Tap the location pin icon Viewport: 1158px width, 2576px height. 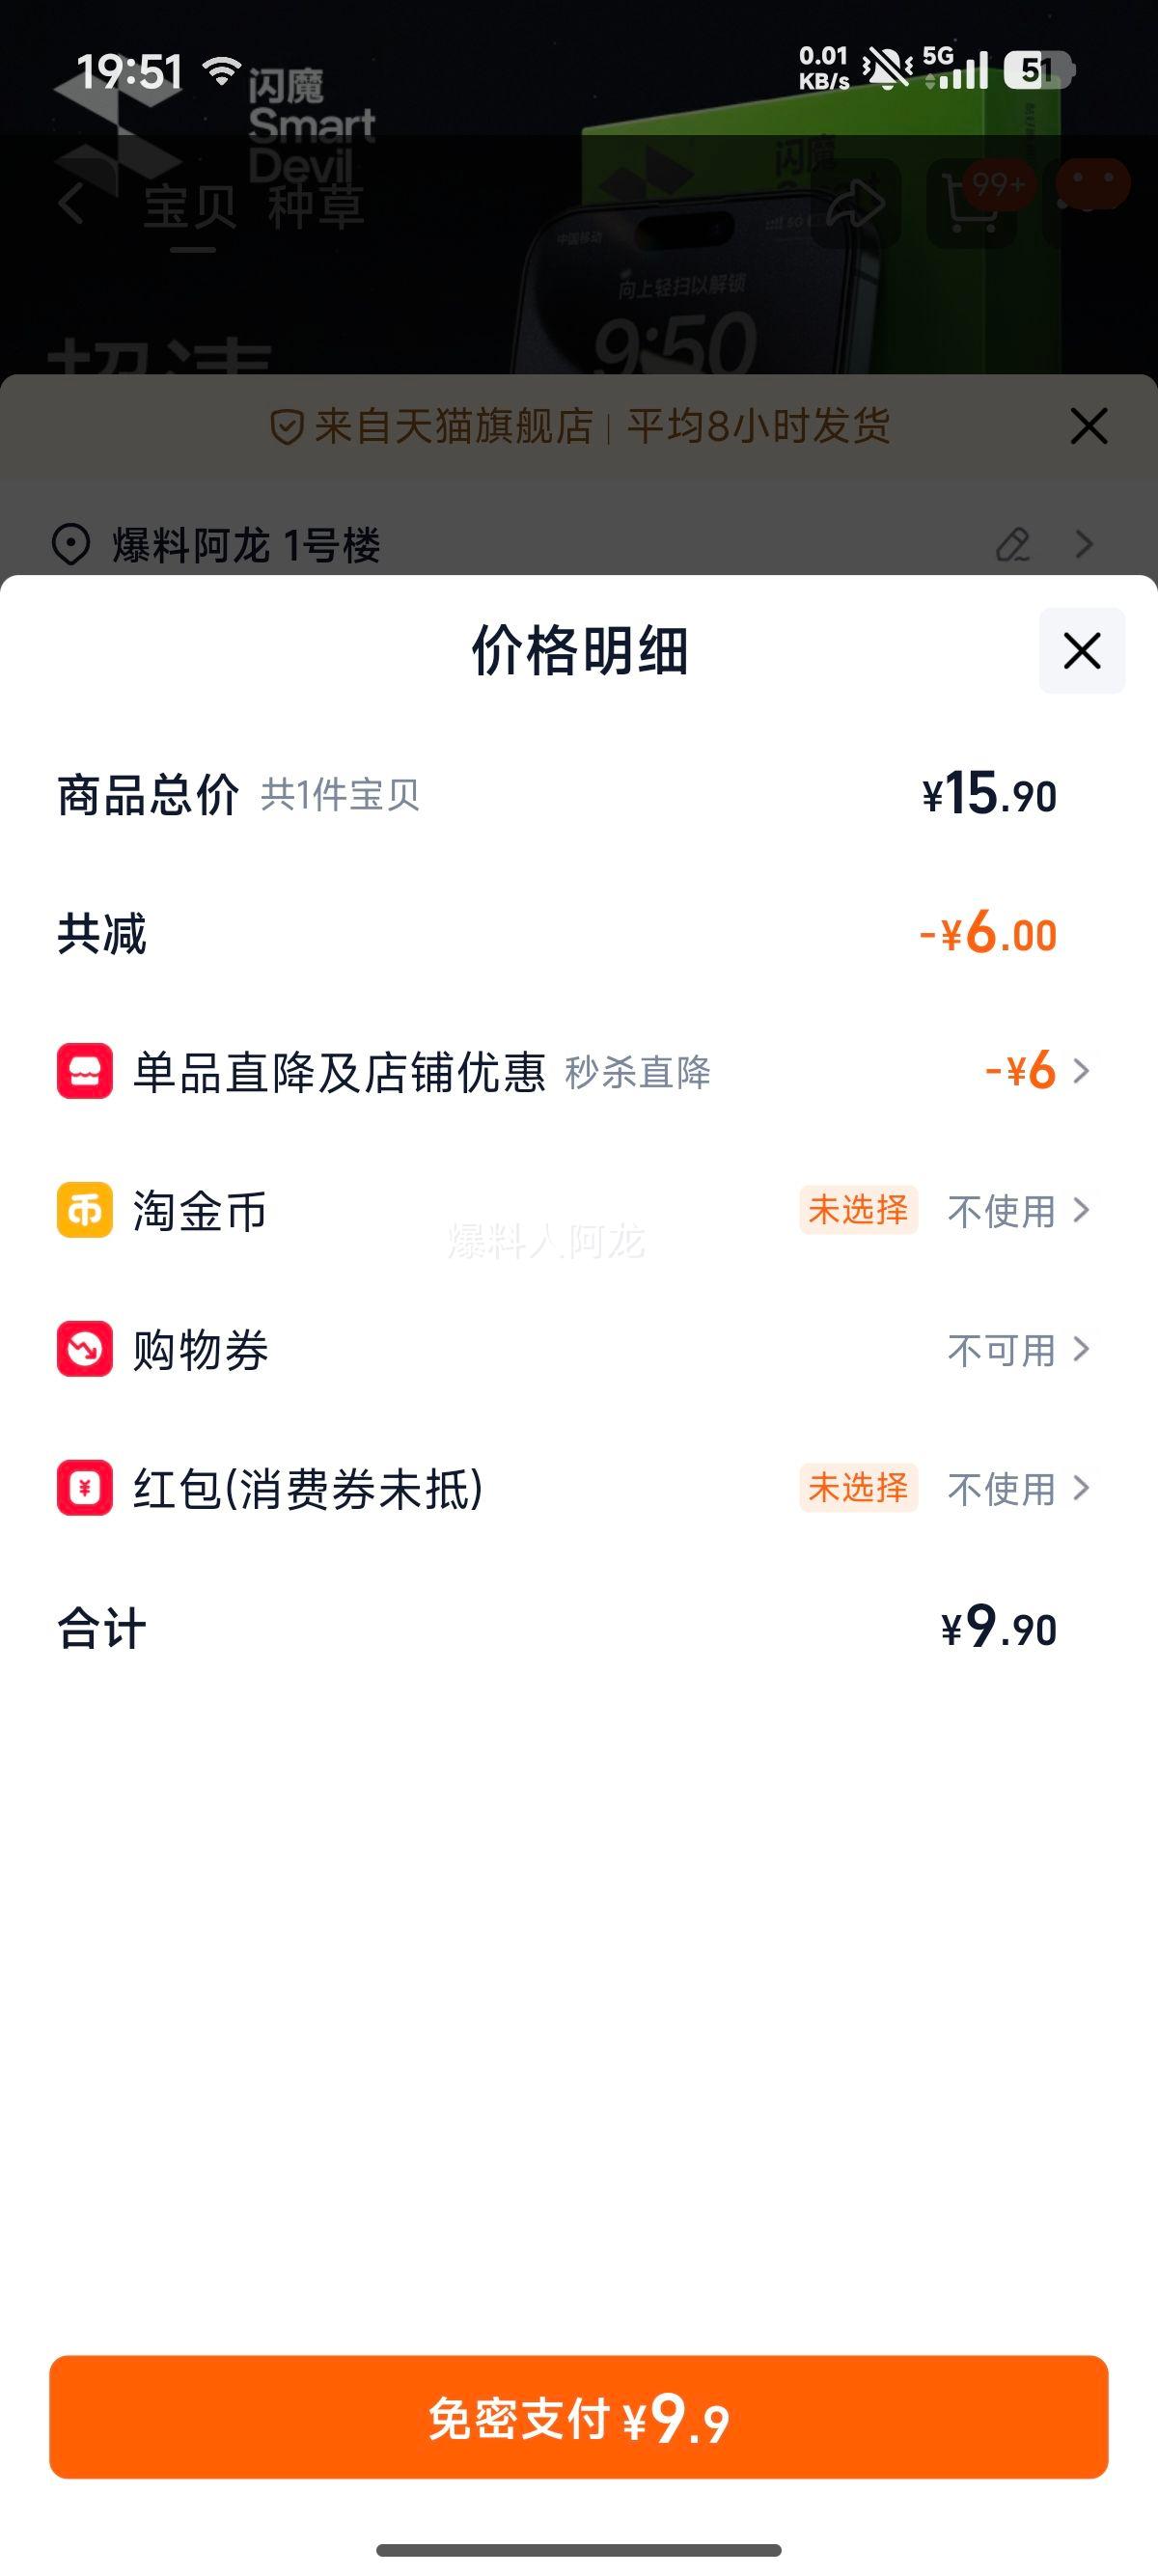pos(71,545)
